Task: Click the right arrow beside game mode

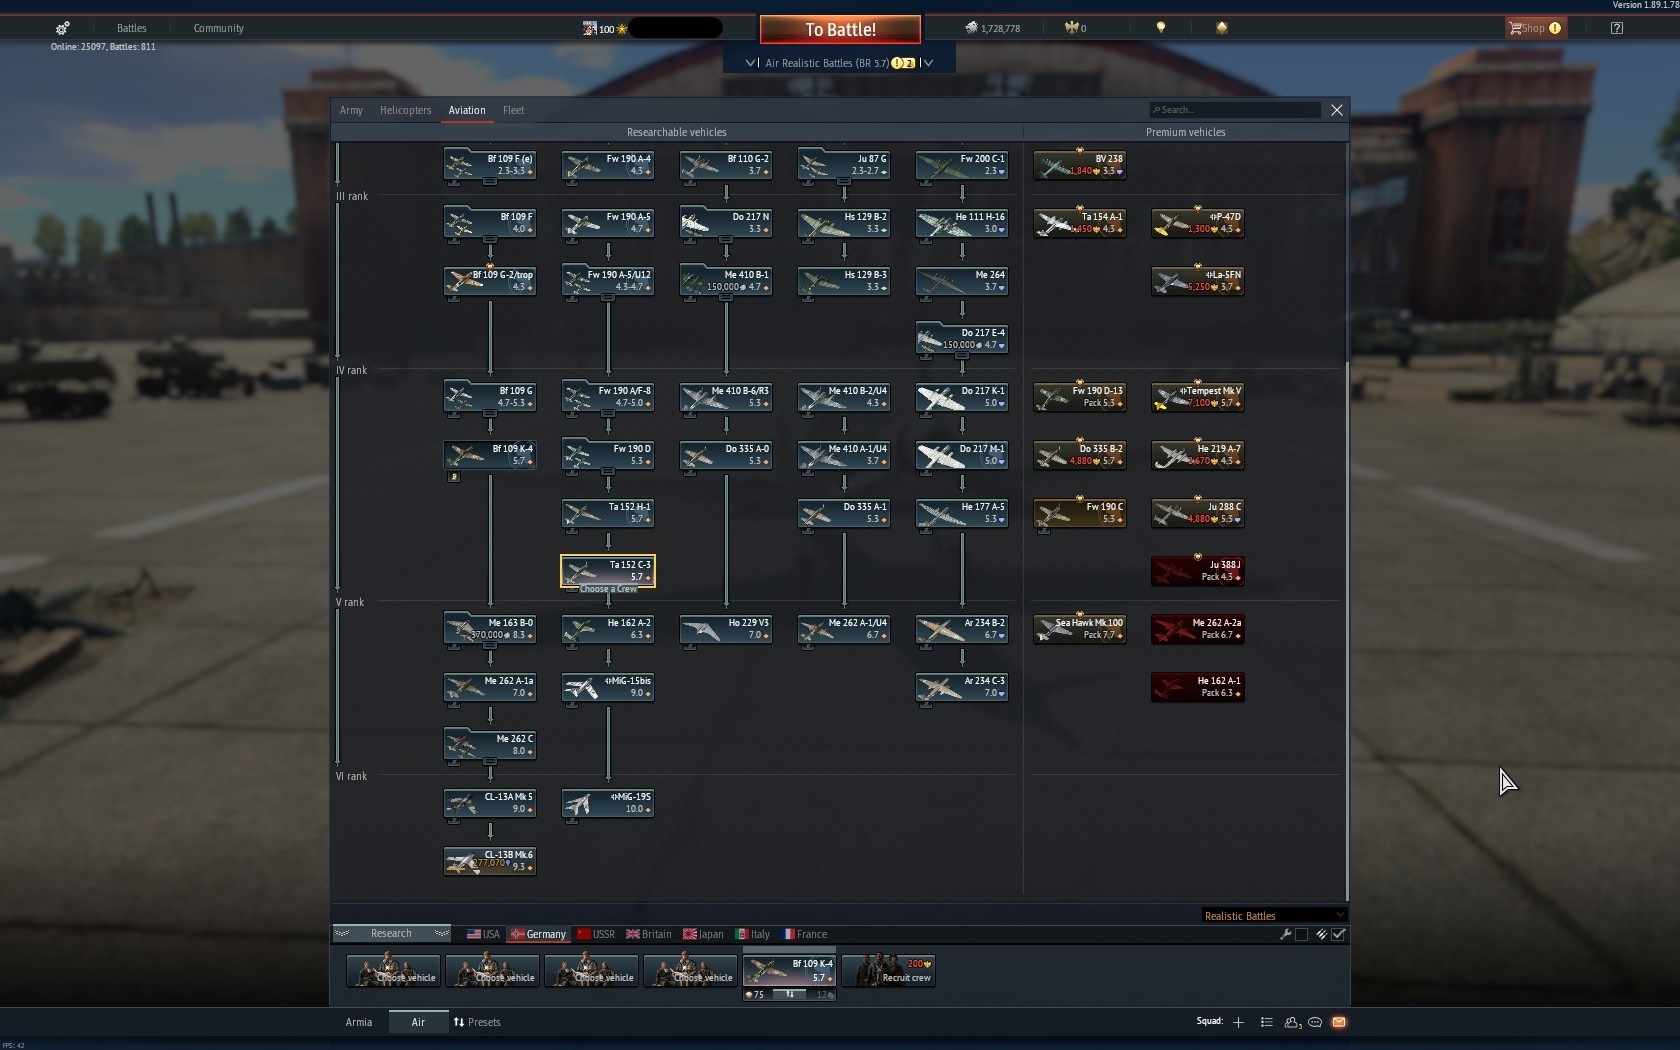Action: coord(928,62)
